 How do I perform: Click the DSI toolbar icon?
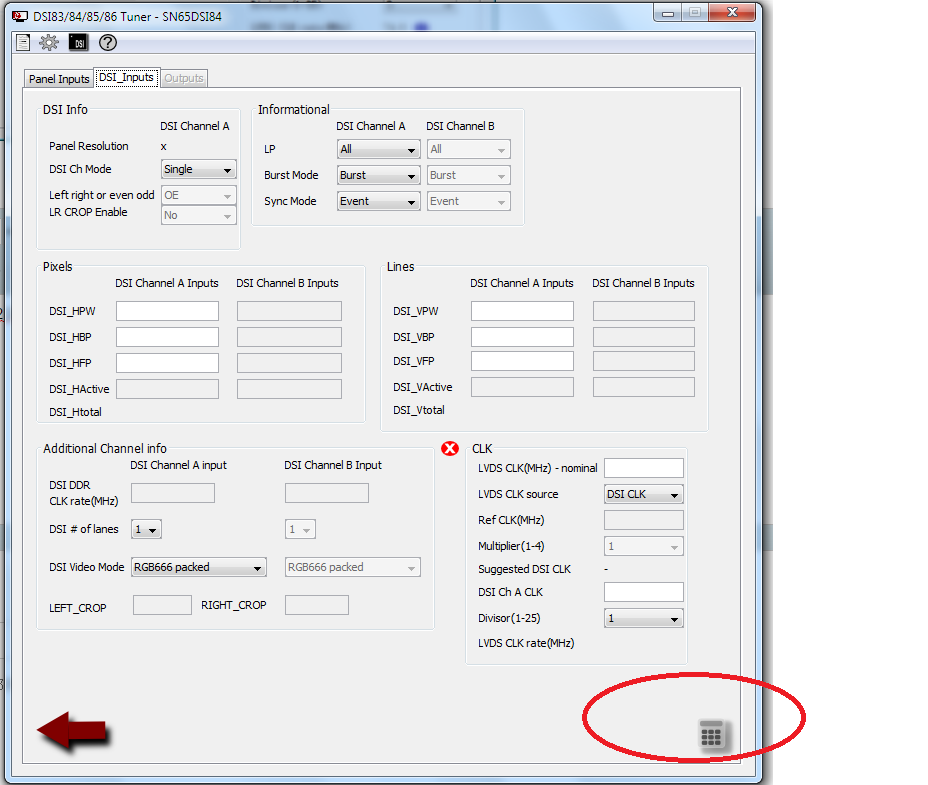pos(78,43)
